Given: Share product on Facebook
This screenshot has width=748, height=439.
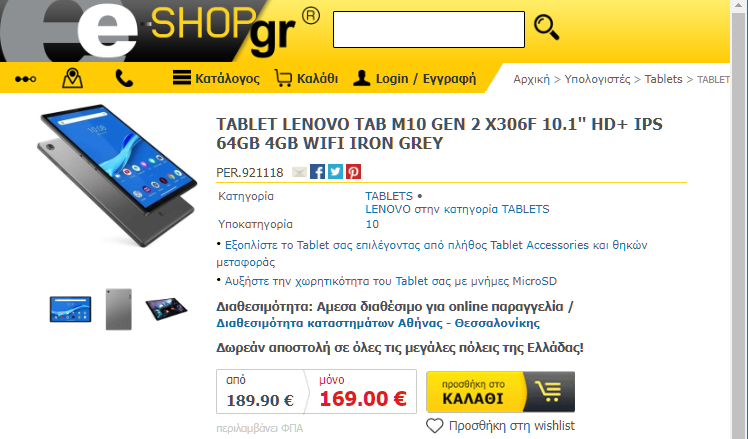Looking at the screenshot, I should [317, 171].
